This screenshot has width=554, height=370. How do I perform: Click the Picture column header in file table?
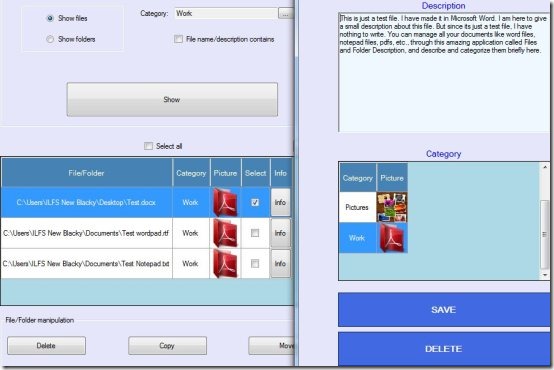tap(225, 173)
